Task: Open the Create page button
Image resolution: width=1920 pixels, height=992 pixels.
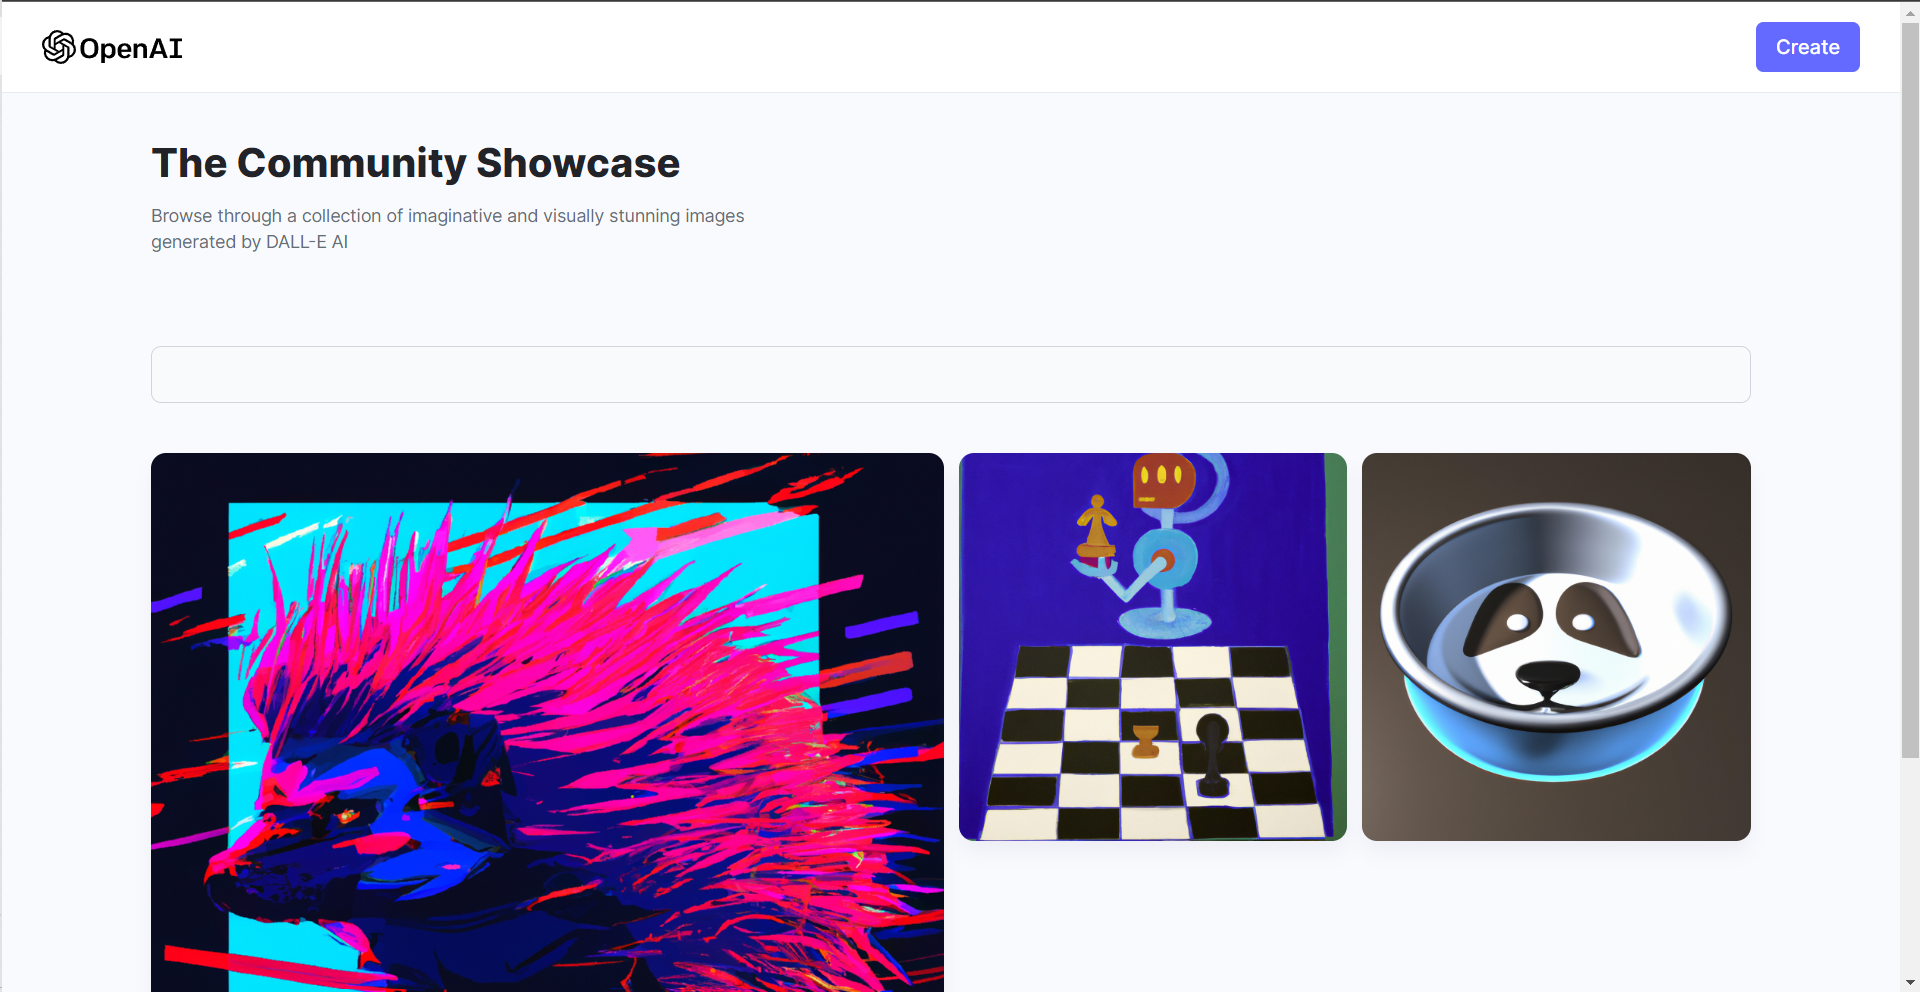Action: 1807,47
